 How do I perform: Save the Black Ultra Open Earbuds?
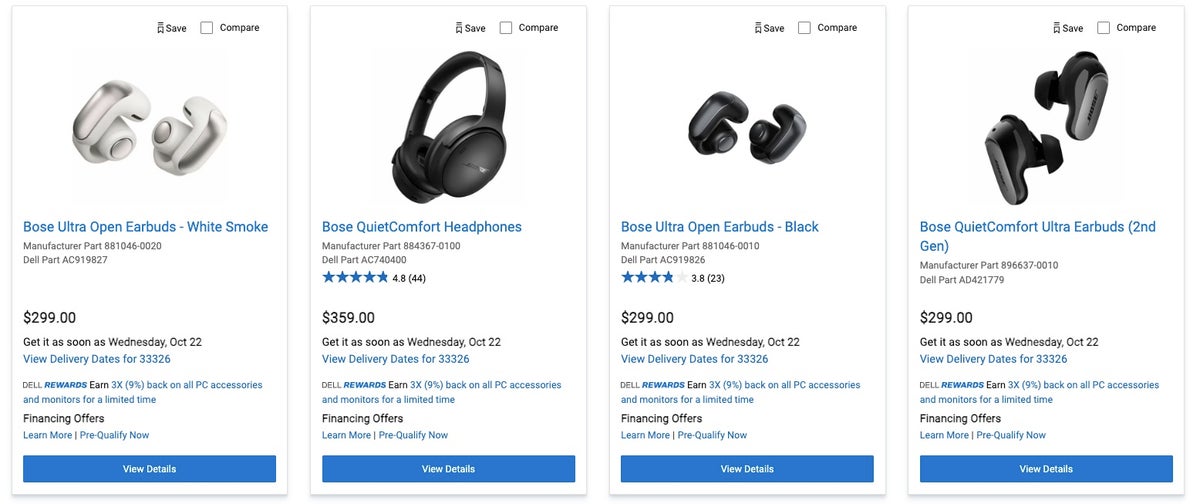click(770, 28)
